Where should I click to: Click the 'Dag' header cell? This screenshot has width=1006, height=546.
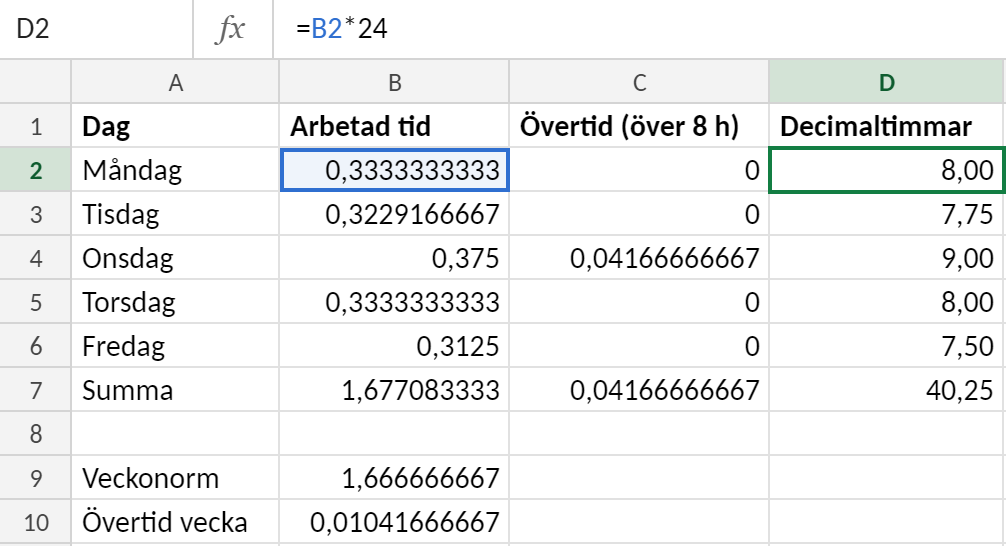coord(175,126)
